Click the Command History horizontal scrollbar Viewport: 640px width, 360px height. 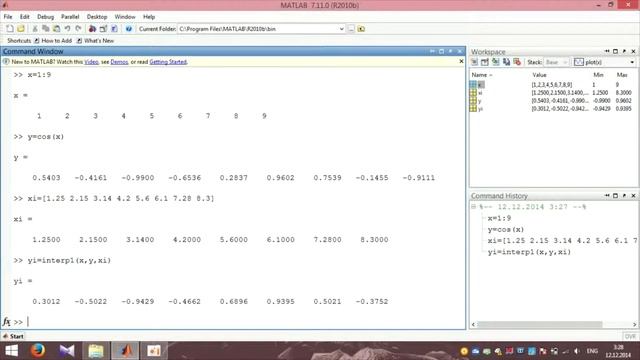coord(540,324)
